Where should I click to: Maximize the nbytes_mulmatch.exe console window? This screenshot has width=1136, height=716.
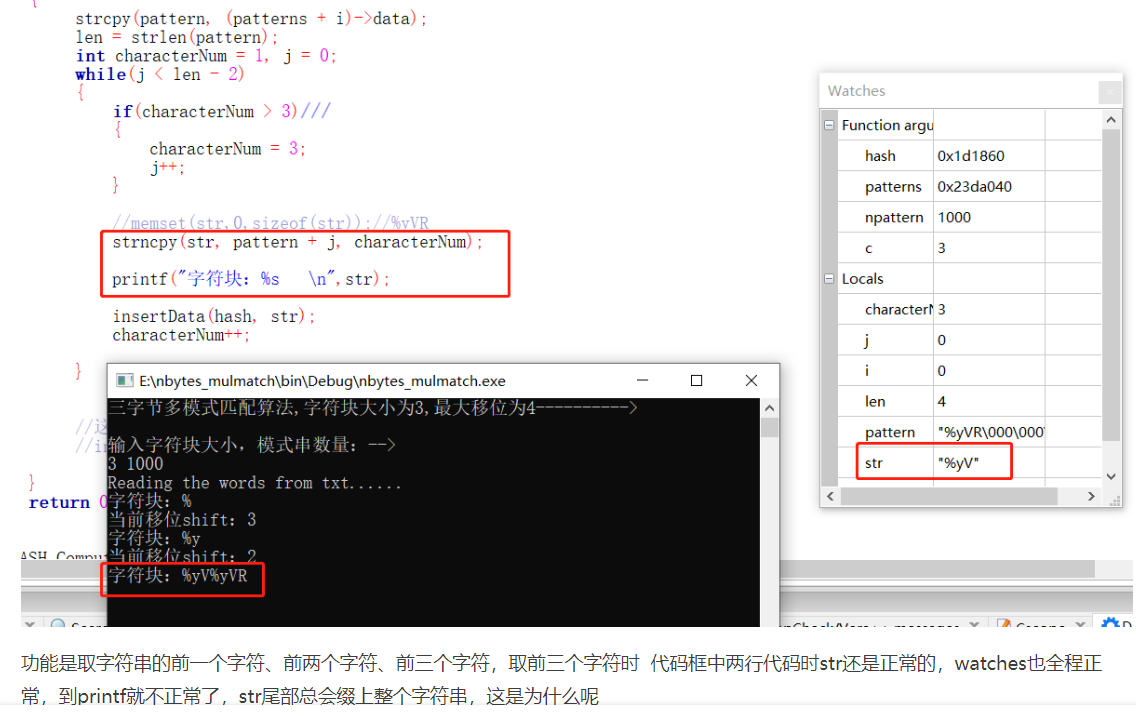[696, 380]
